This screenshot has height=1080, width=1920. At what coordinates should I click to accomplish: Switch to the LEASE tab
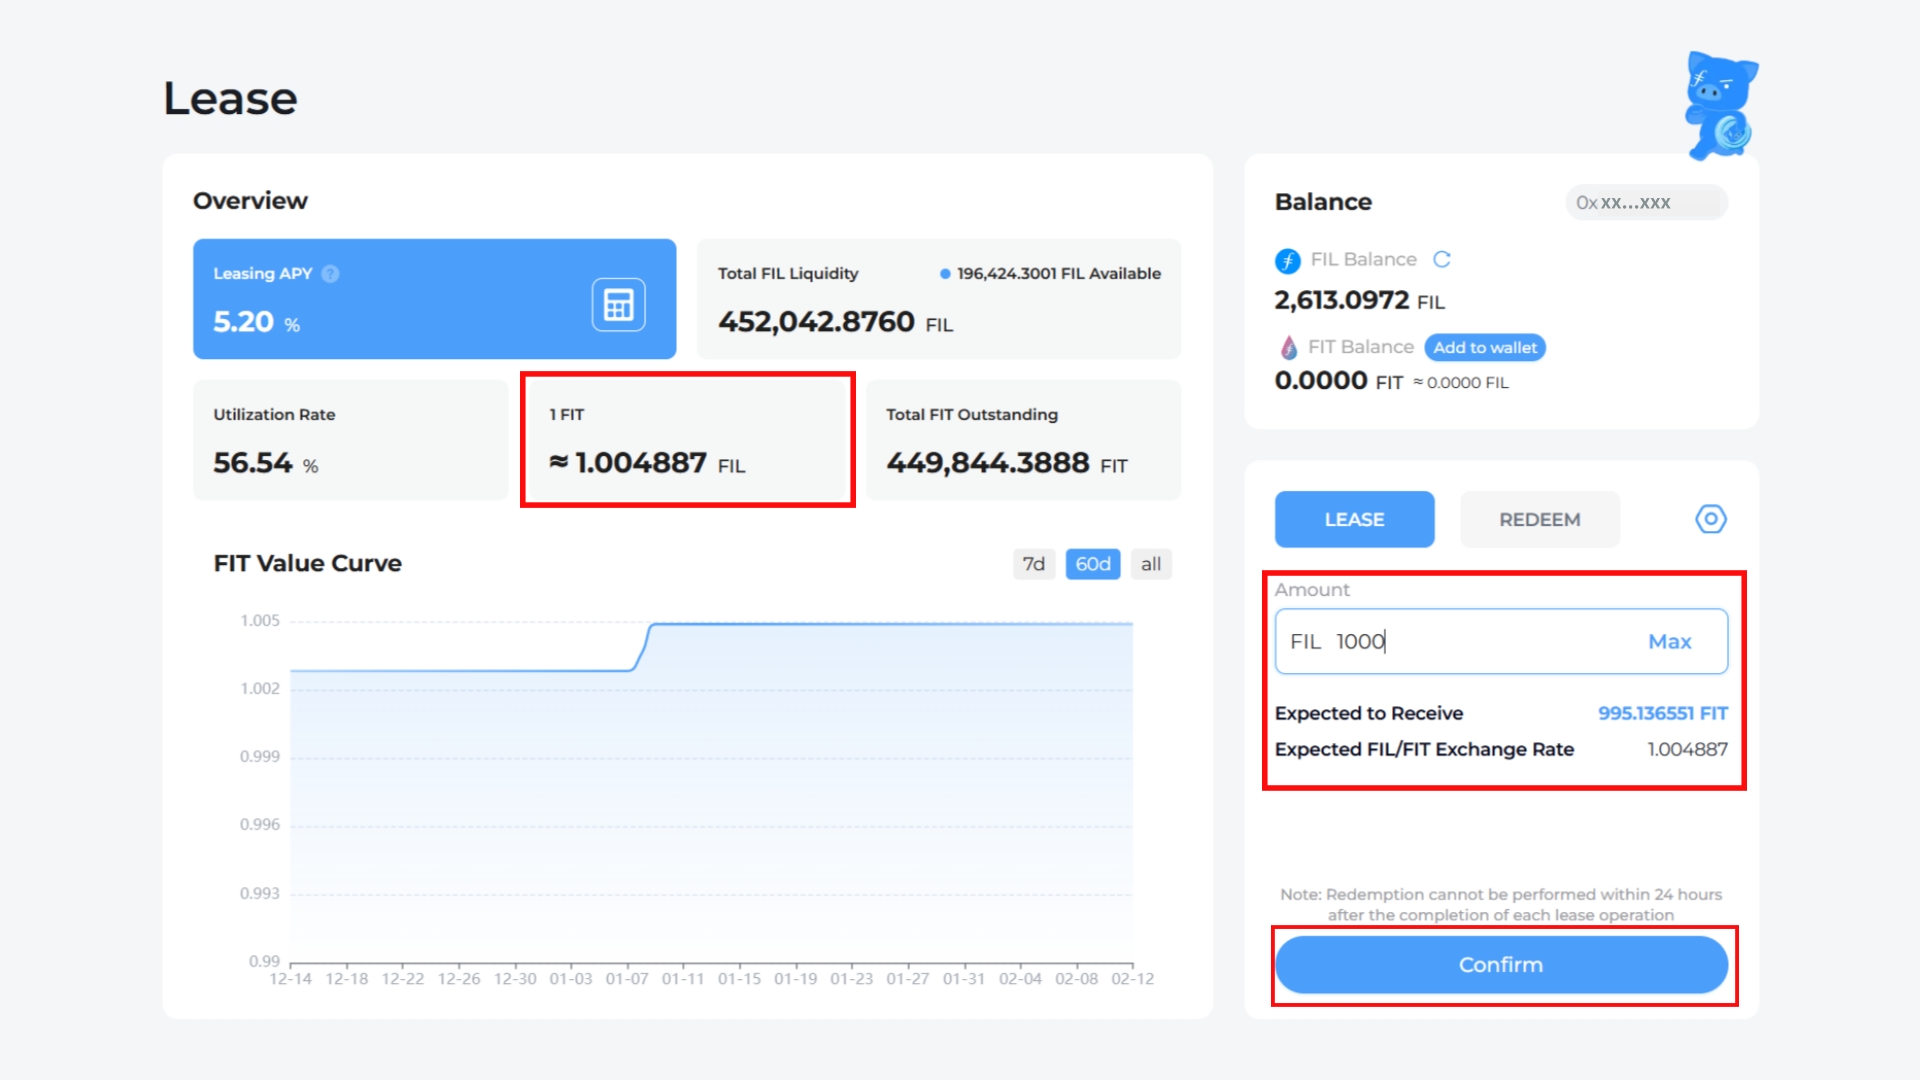pyautogui.click(x=1354, y=519)
